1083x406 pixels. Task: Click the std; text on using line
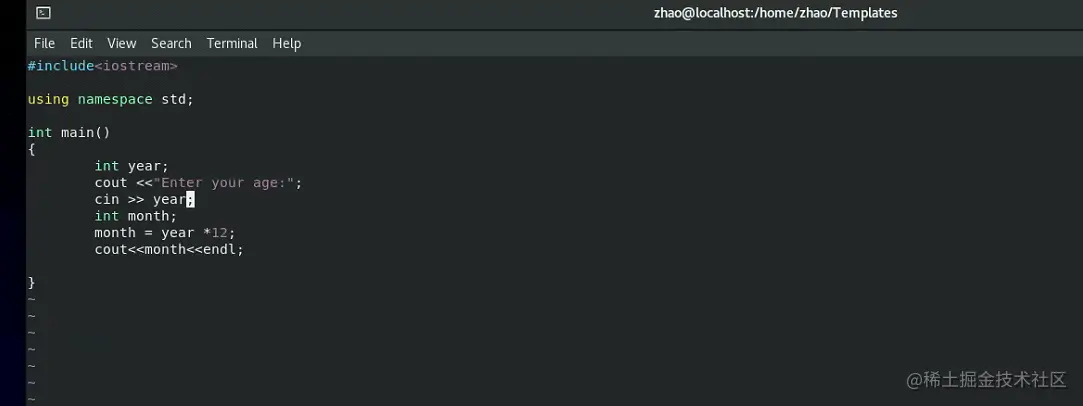[x=178, y=99]
